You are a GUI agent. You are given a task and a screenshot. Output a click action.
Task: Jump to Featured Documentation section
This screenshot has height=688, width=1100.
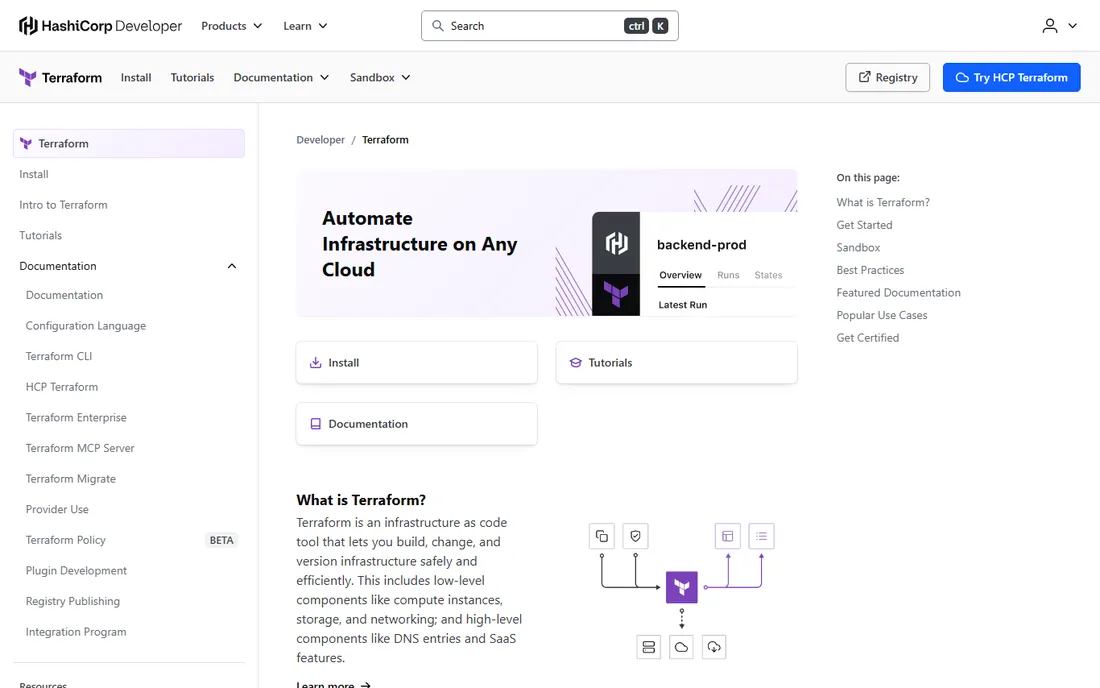(898, 292)
